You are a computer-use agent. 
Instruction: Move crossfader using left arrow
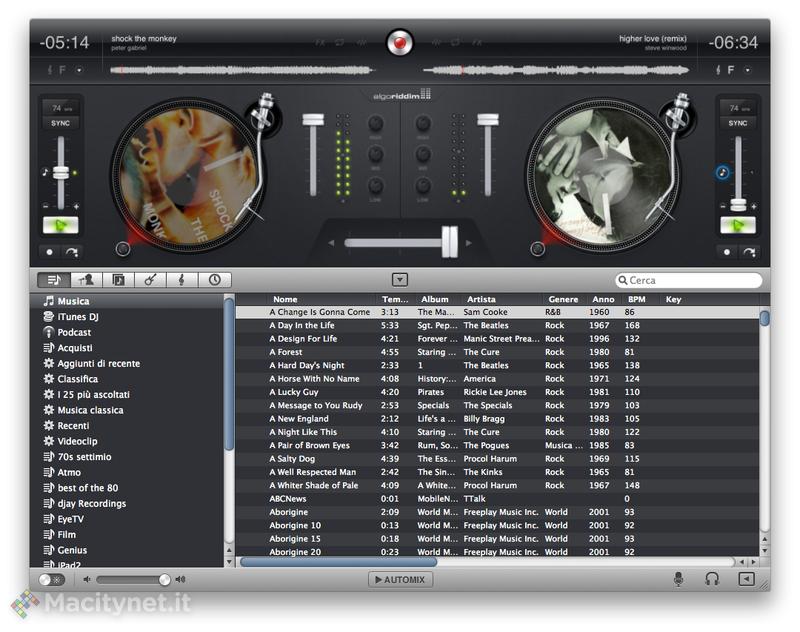pos(331,243)
